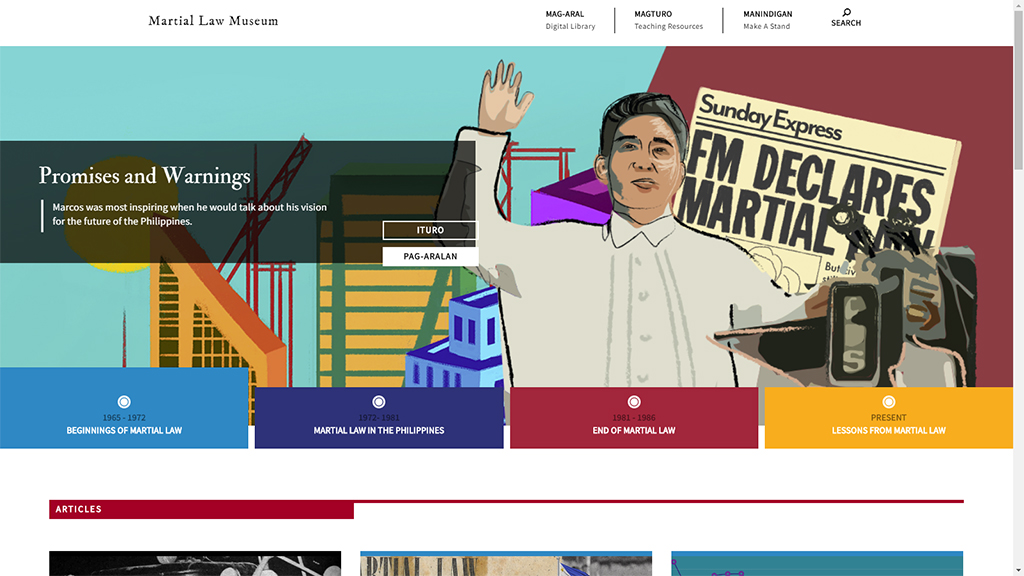
Task: Click the search magnifier icon
Action: (846, 12)
